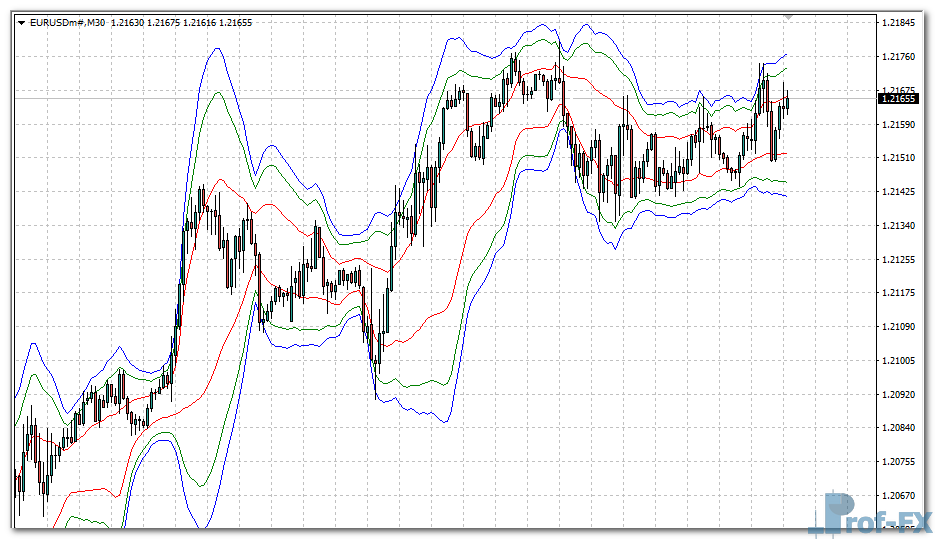
Task: Click the gray chart shift marker triangle
Action: pos(789,17)
